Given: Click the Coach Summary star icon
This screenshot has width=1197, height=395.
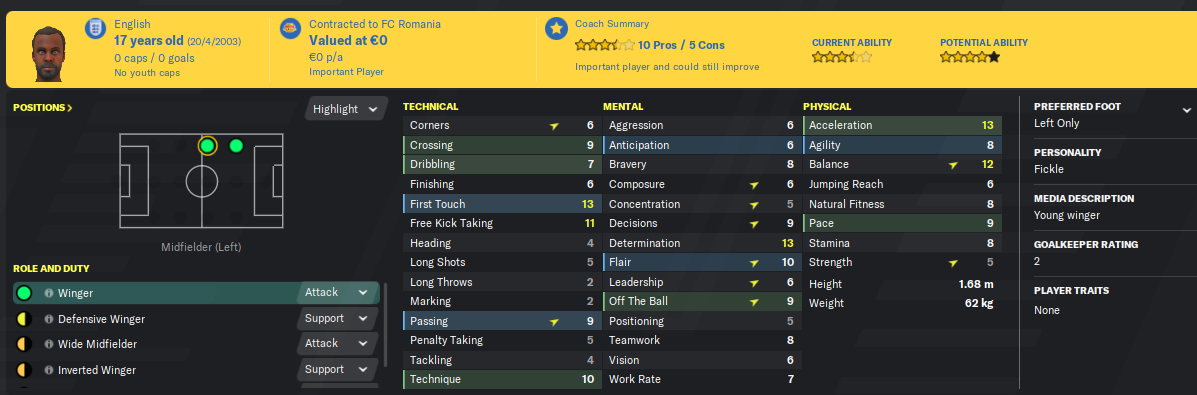Looking at the screenshot, I should point(556,30).
